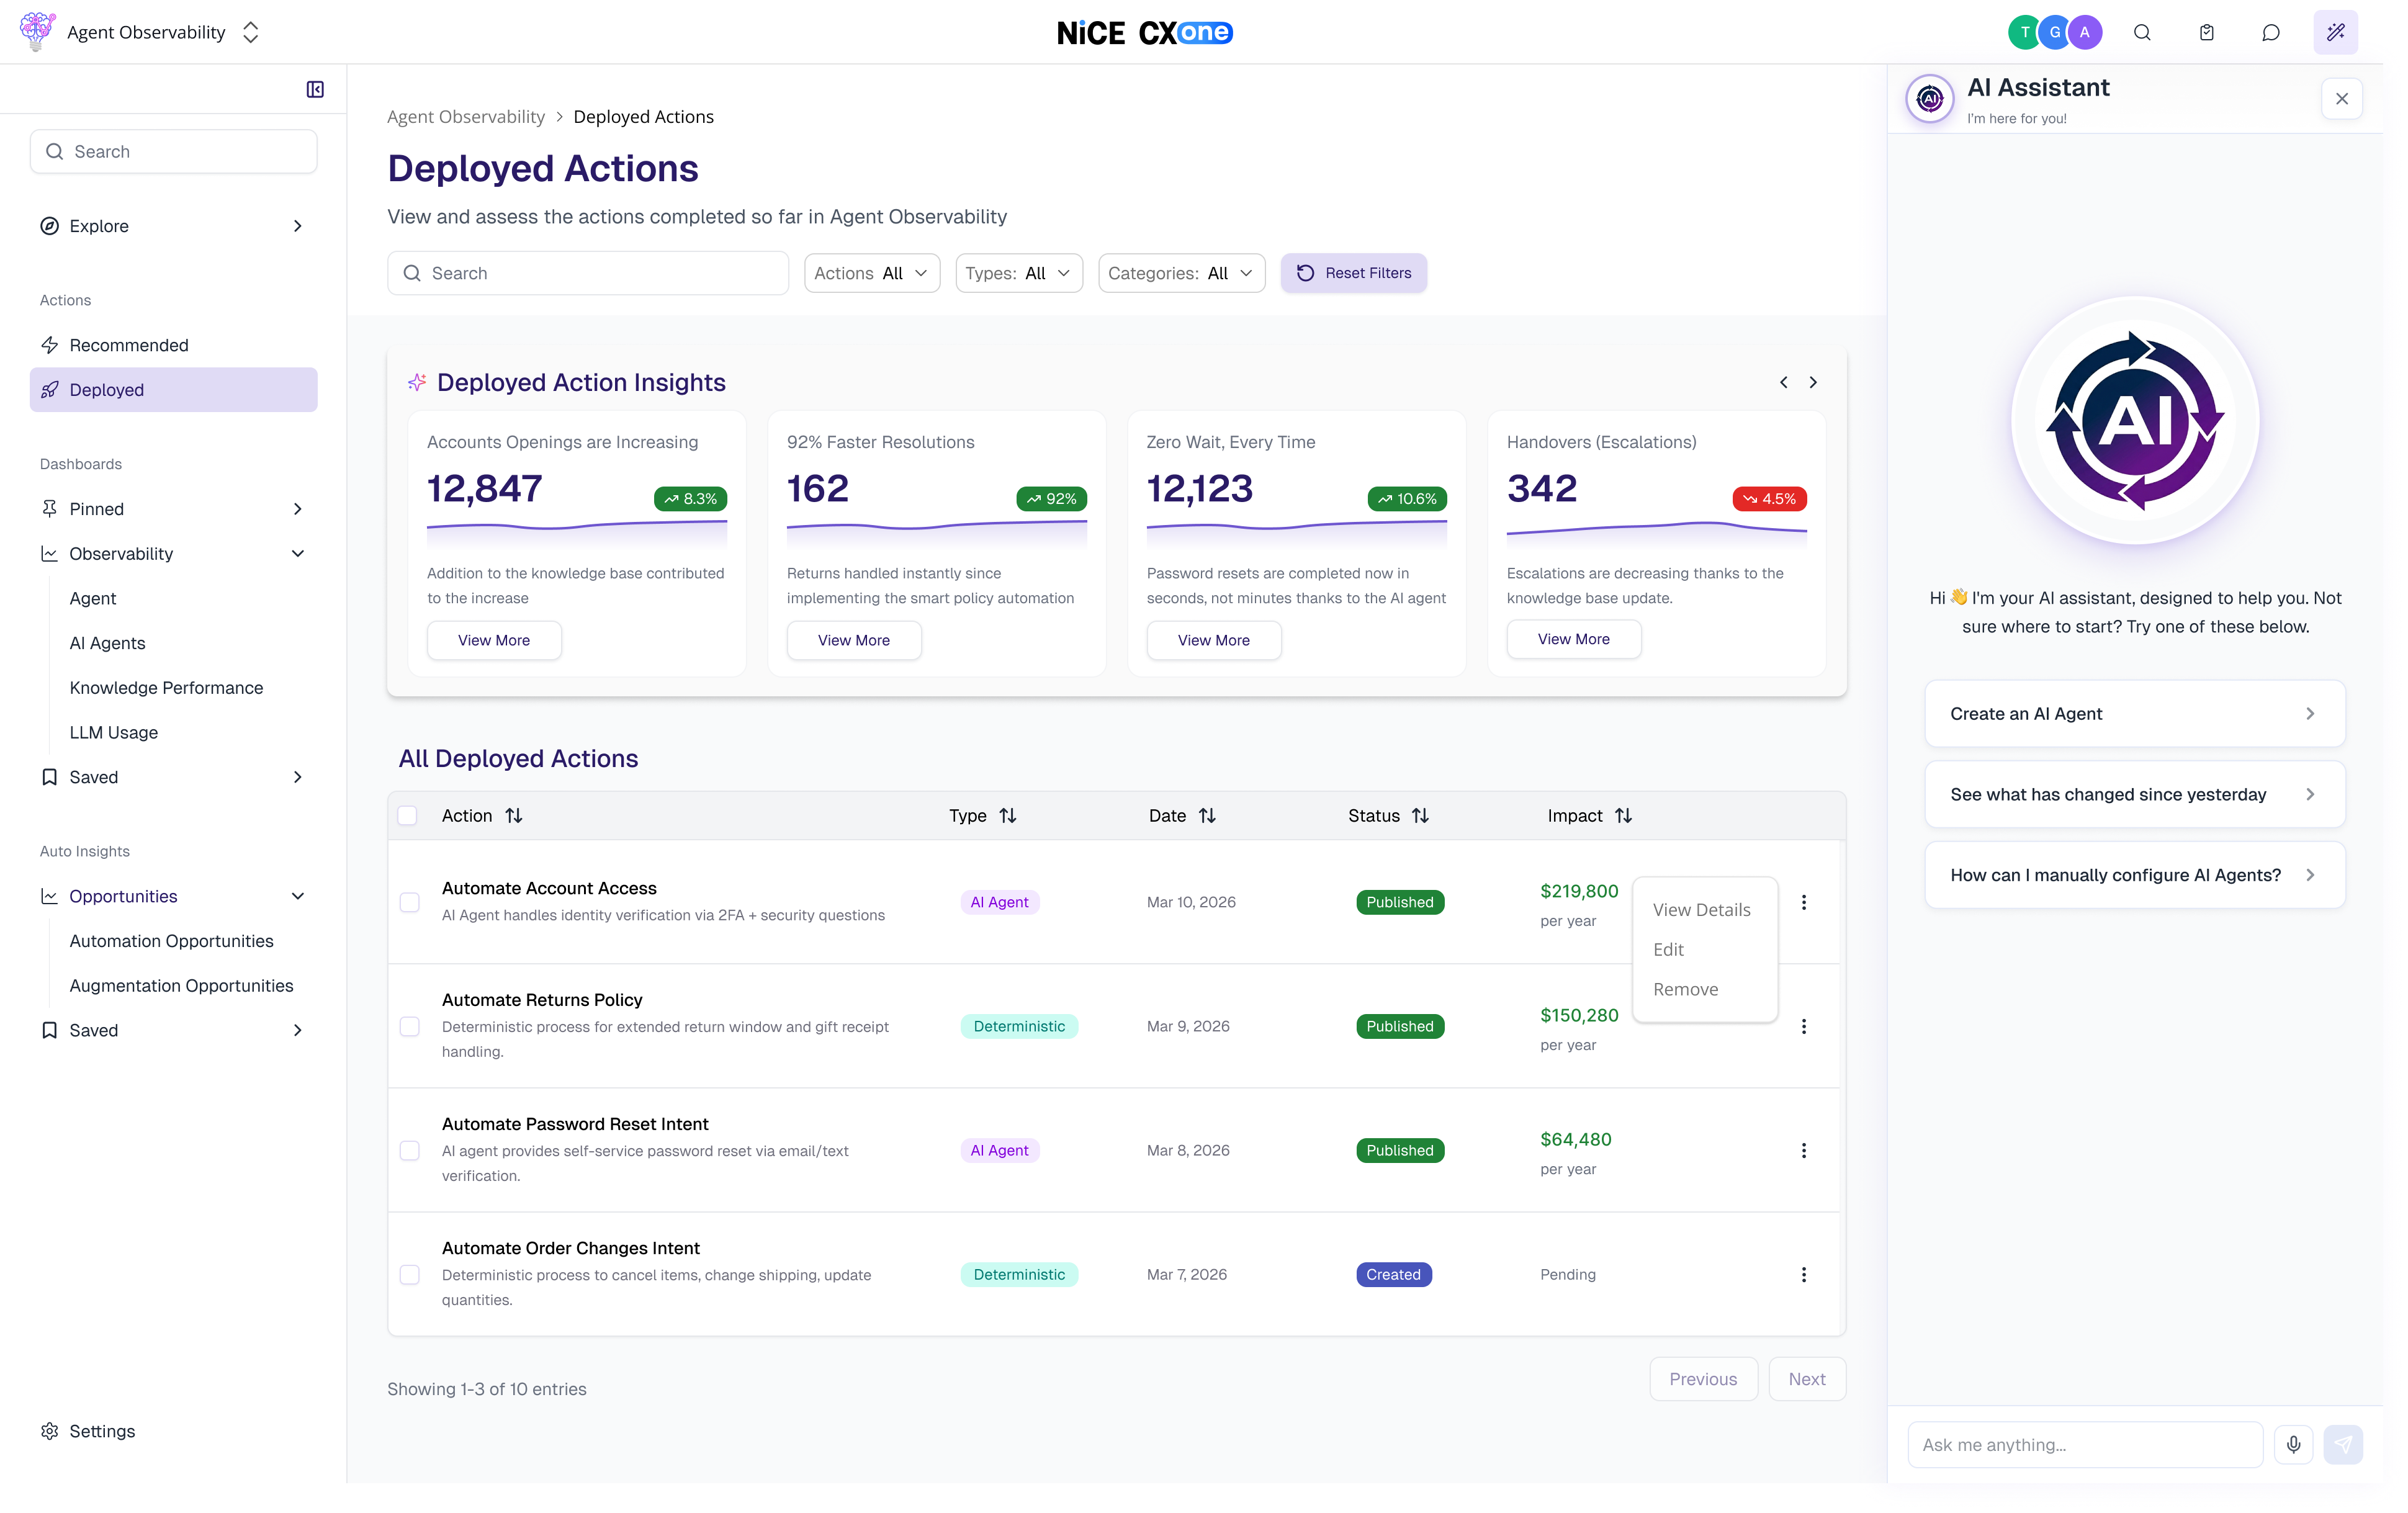2408x1513 pixels.
Task: Open kebab menu for Automate Order Changes
Action: [x=1803, y=1274]
